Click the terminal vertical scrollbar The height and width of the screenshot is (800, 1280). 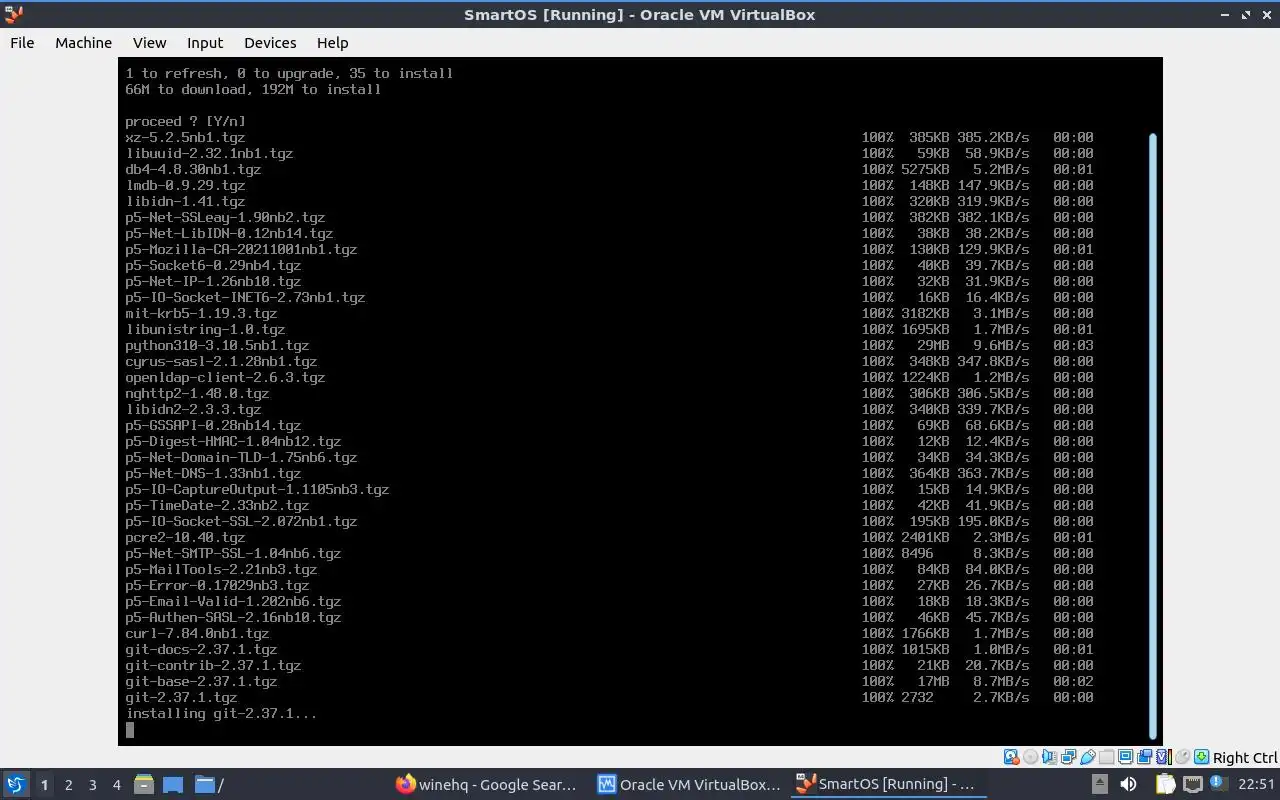[x=1152, y=435]
